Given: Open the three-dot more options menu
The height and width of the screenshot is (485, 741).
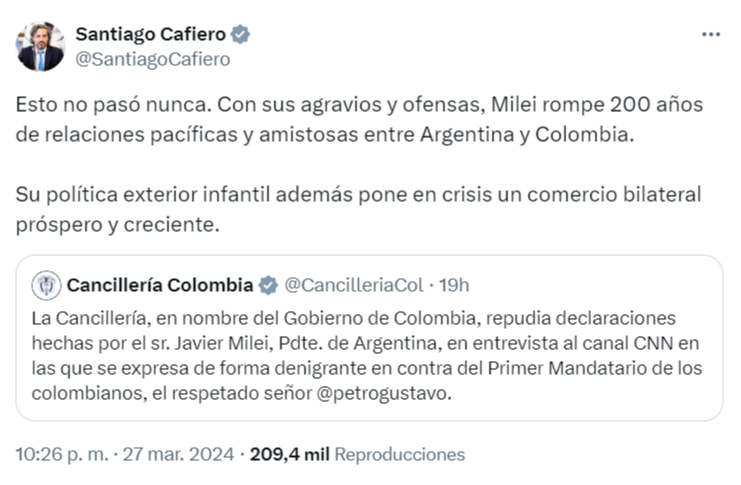Looking at the screenshot, I should [711, 34].
